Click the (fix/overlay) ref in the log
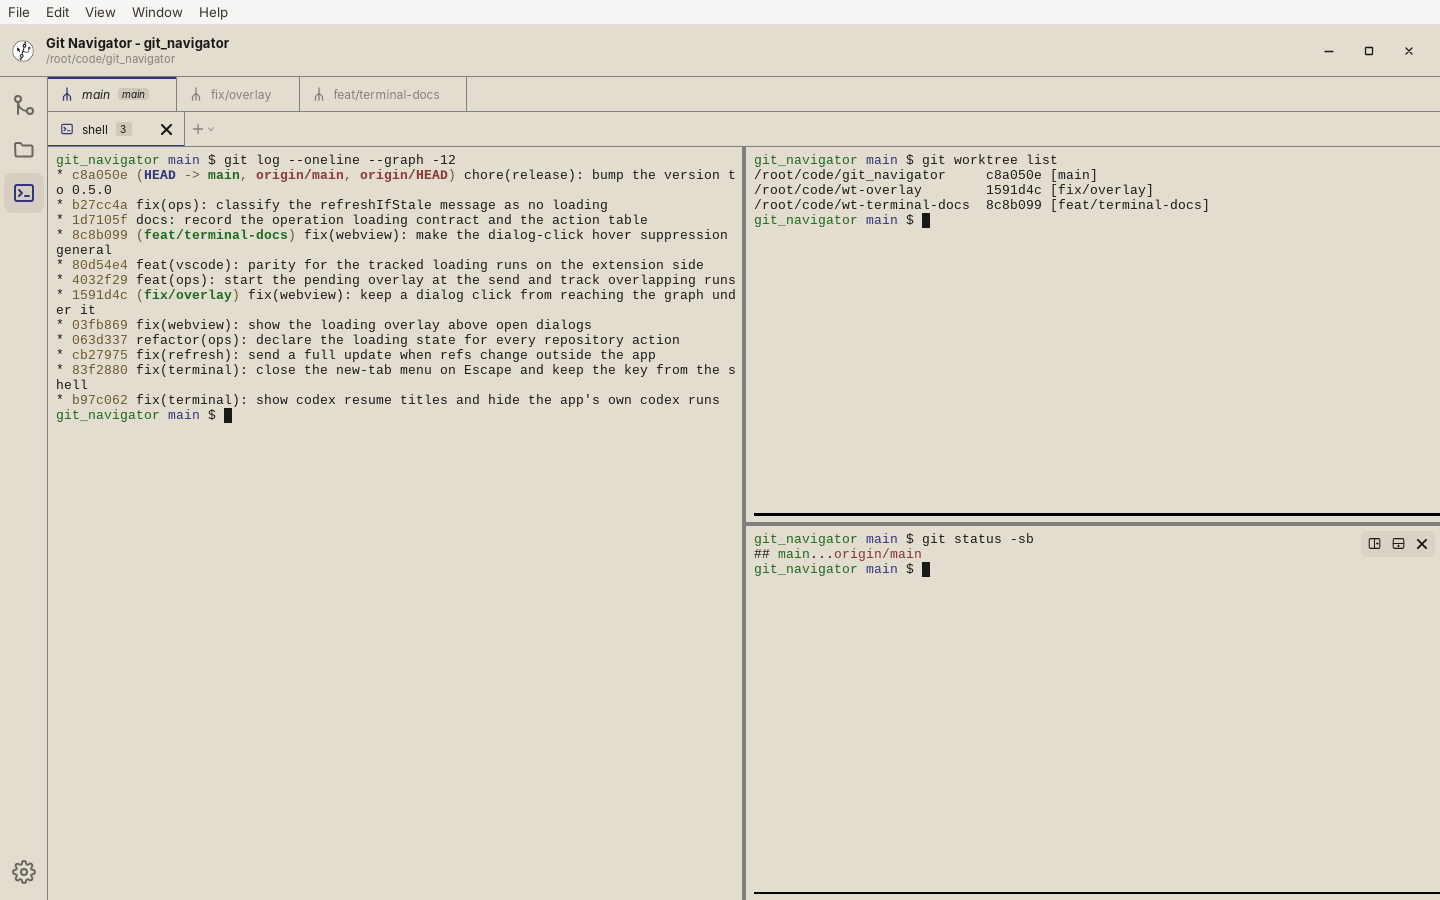Image resolution: width=1440 pixels, height=900 pixels. tap(188, 295)
